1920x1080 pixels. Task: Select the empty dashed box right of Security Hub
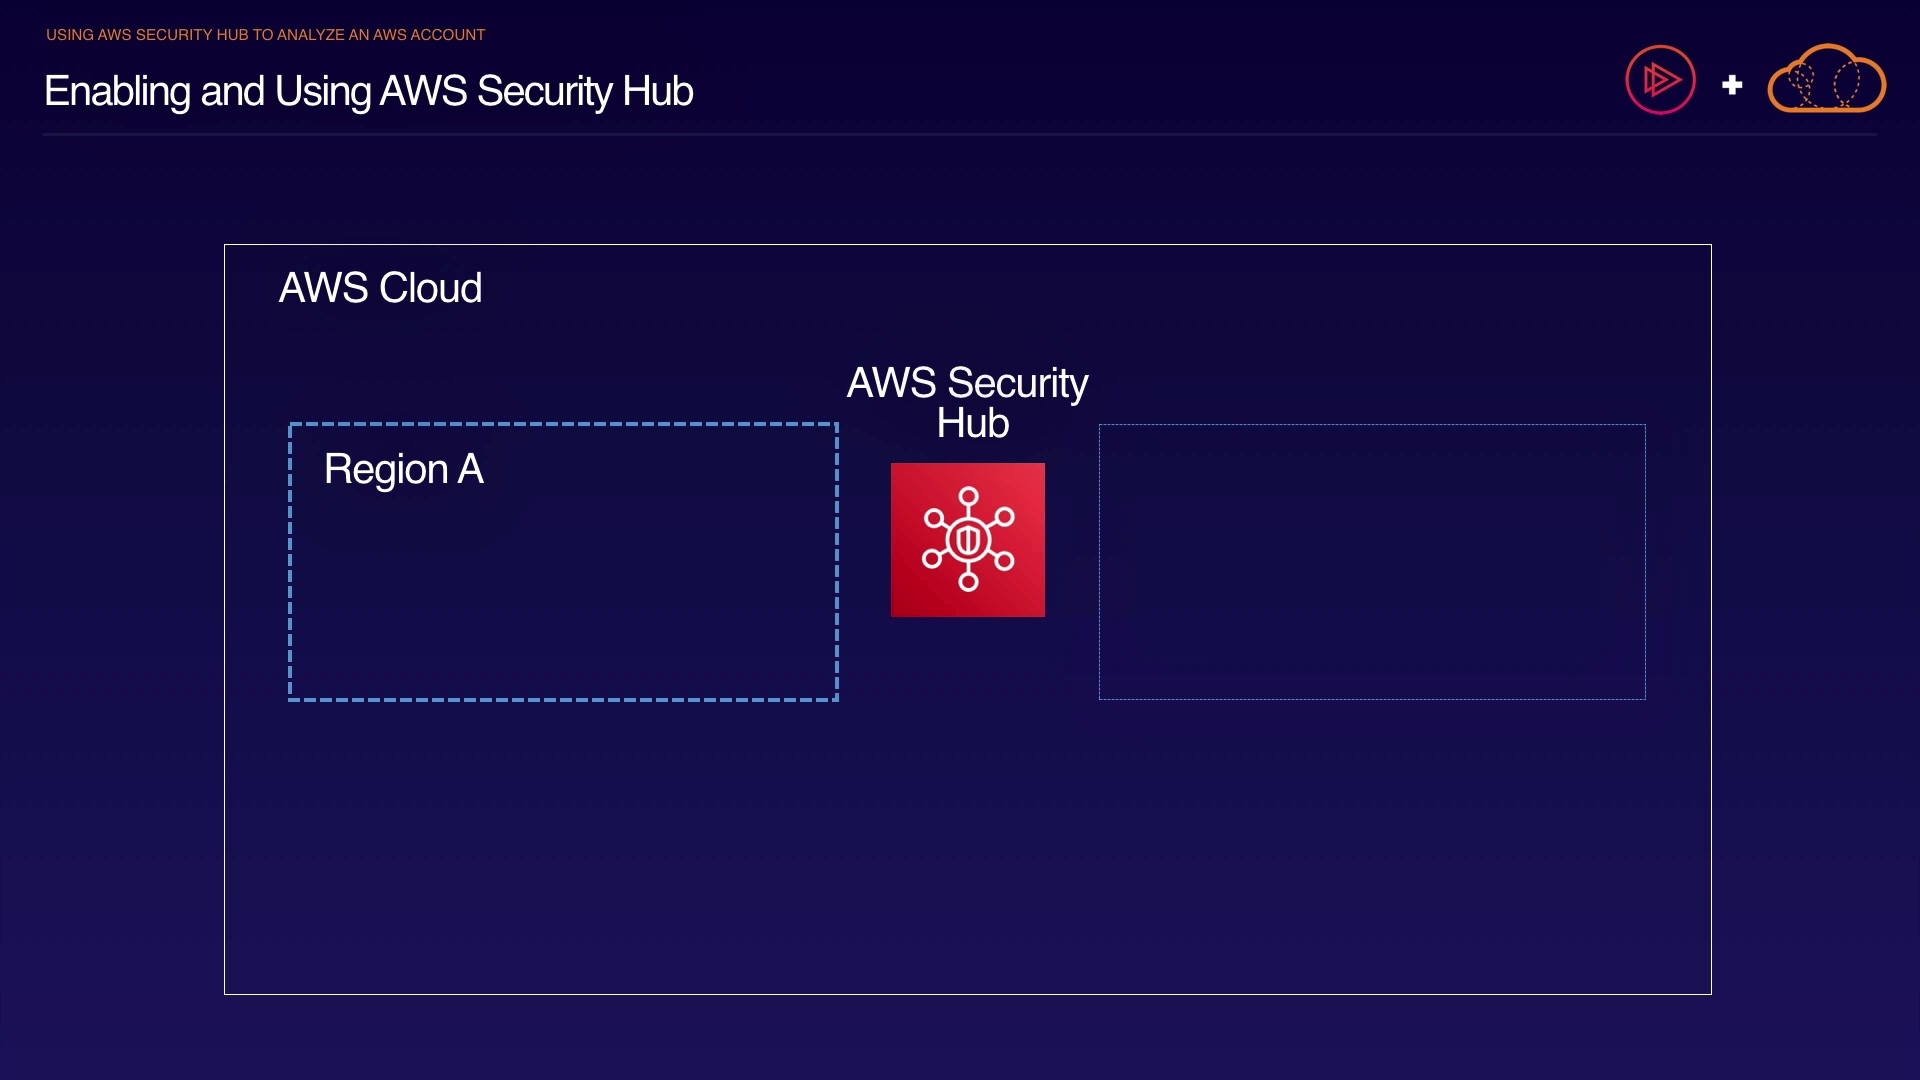coord(1372,562)
